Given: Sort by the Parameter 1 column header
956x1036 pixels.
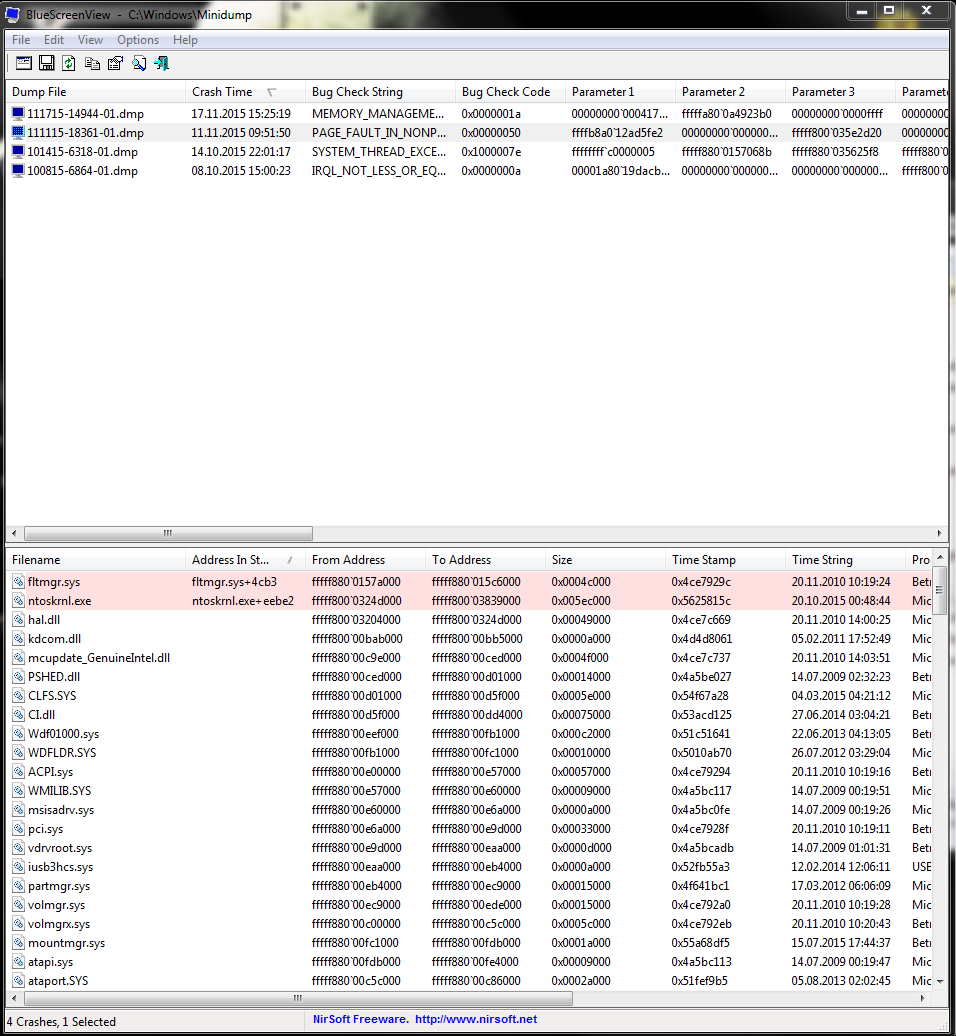Looking at the screenshot, I should point(620,92).
